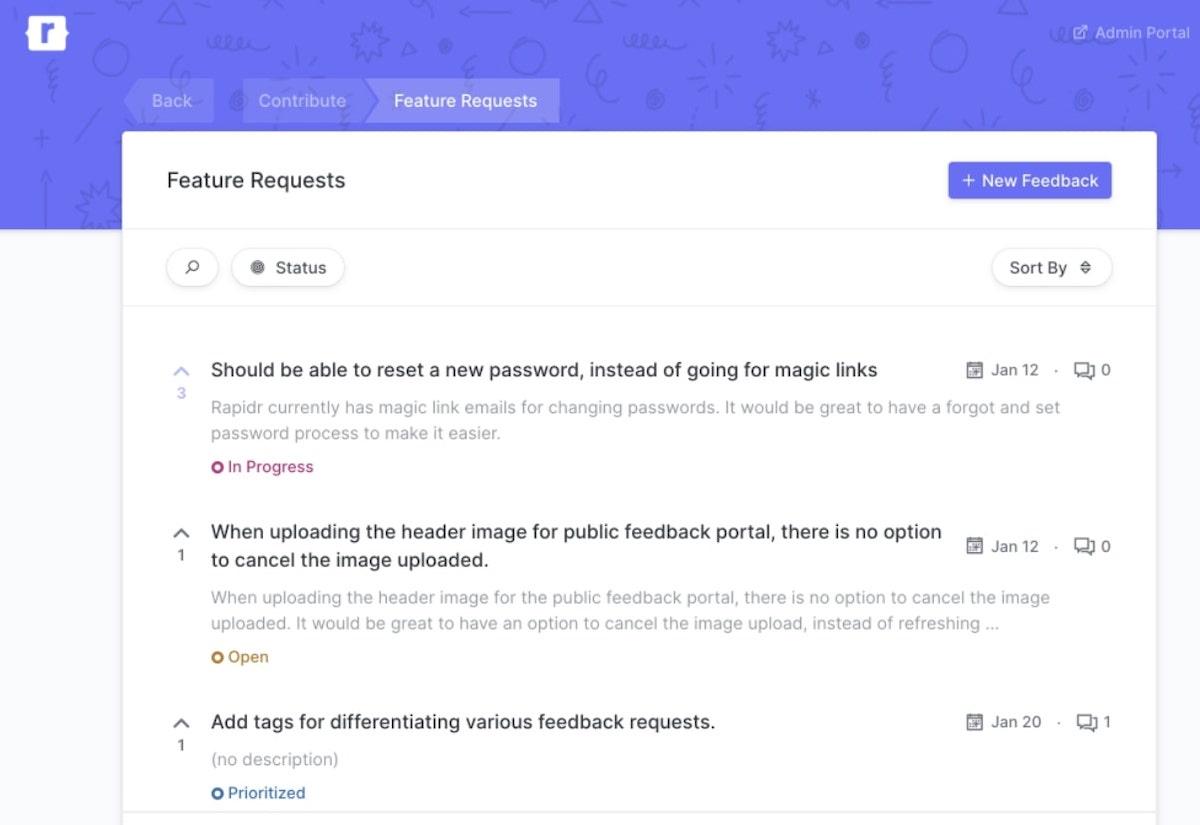Upvote the header image cancel request

point(181,533)
